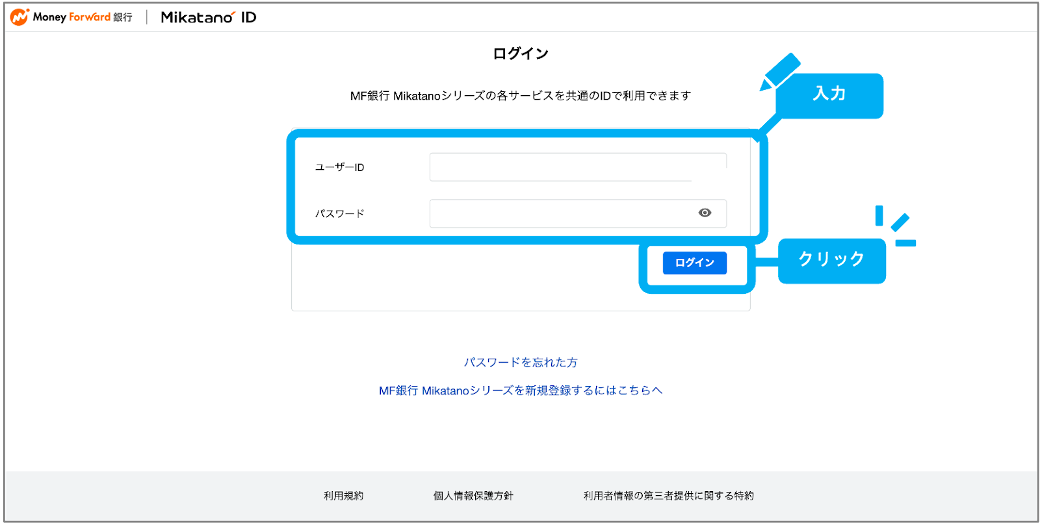Click the ユーザーID input field
1040x524 pixels.
click(x=578, y=167)
